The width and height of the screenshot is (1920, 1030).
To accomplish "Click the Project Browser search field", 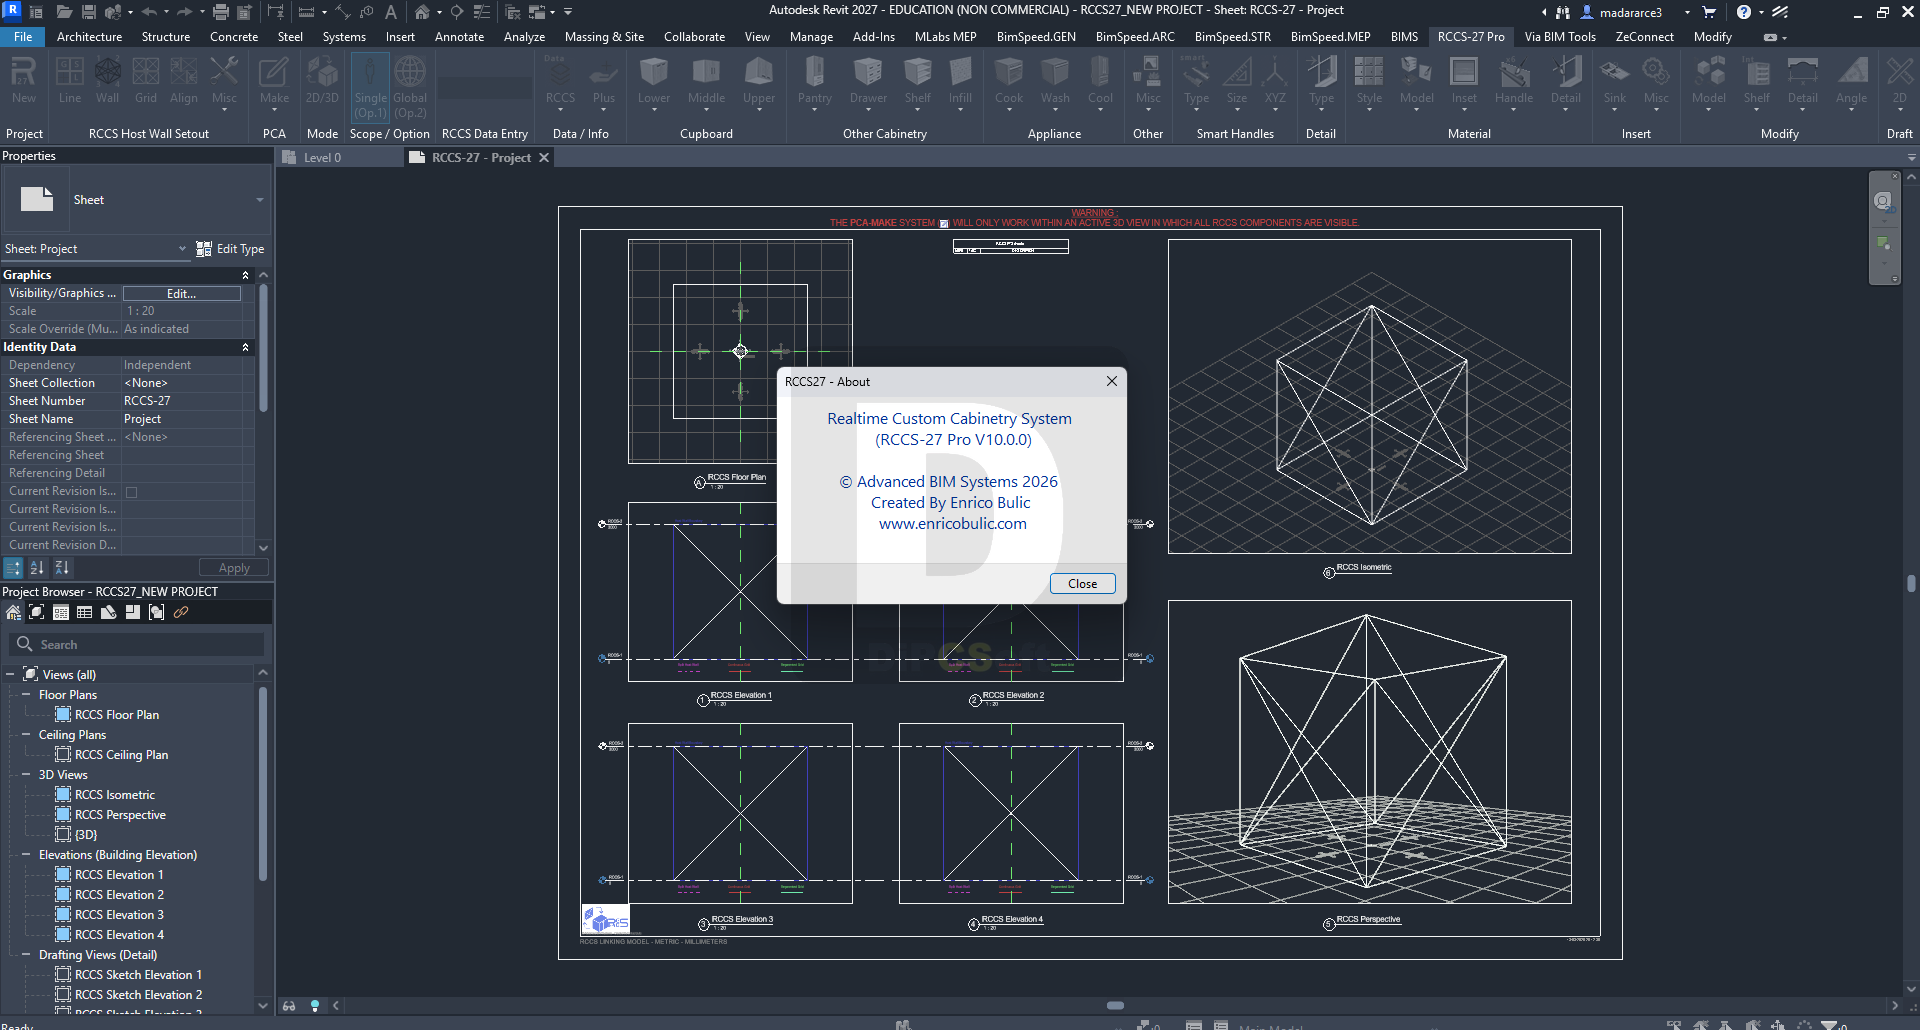I will point(136,645).
